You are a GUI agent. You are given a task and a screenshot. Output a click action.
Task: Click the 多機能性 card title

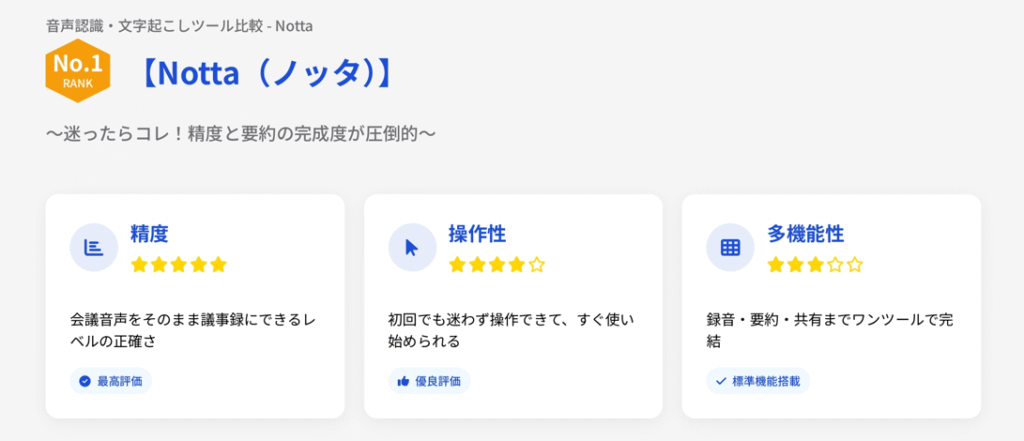(x=805, y=234)
